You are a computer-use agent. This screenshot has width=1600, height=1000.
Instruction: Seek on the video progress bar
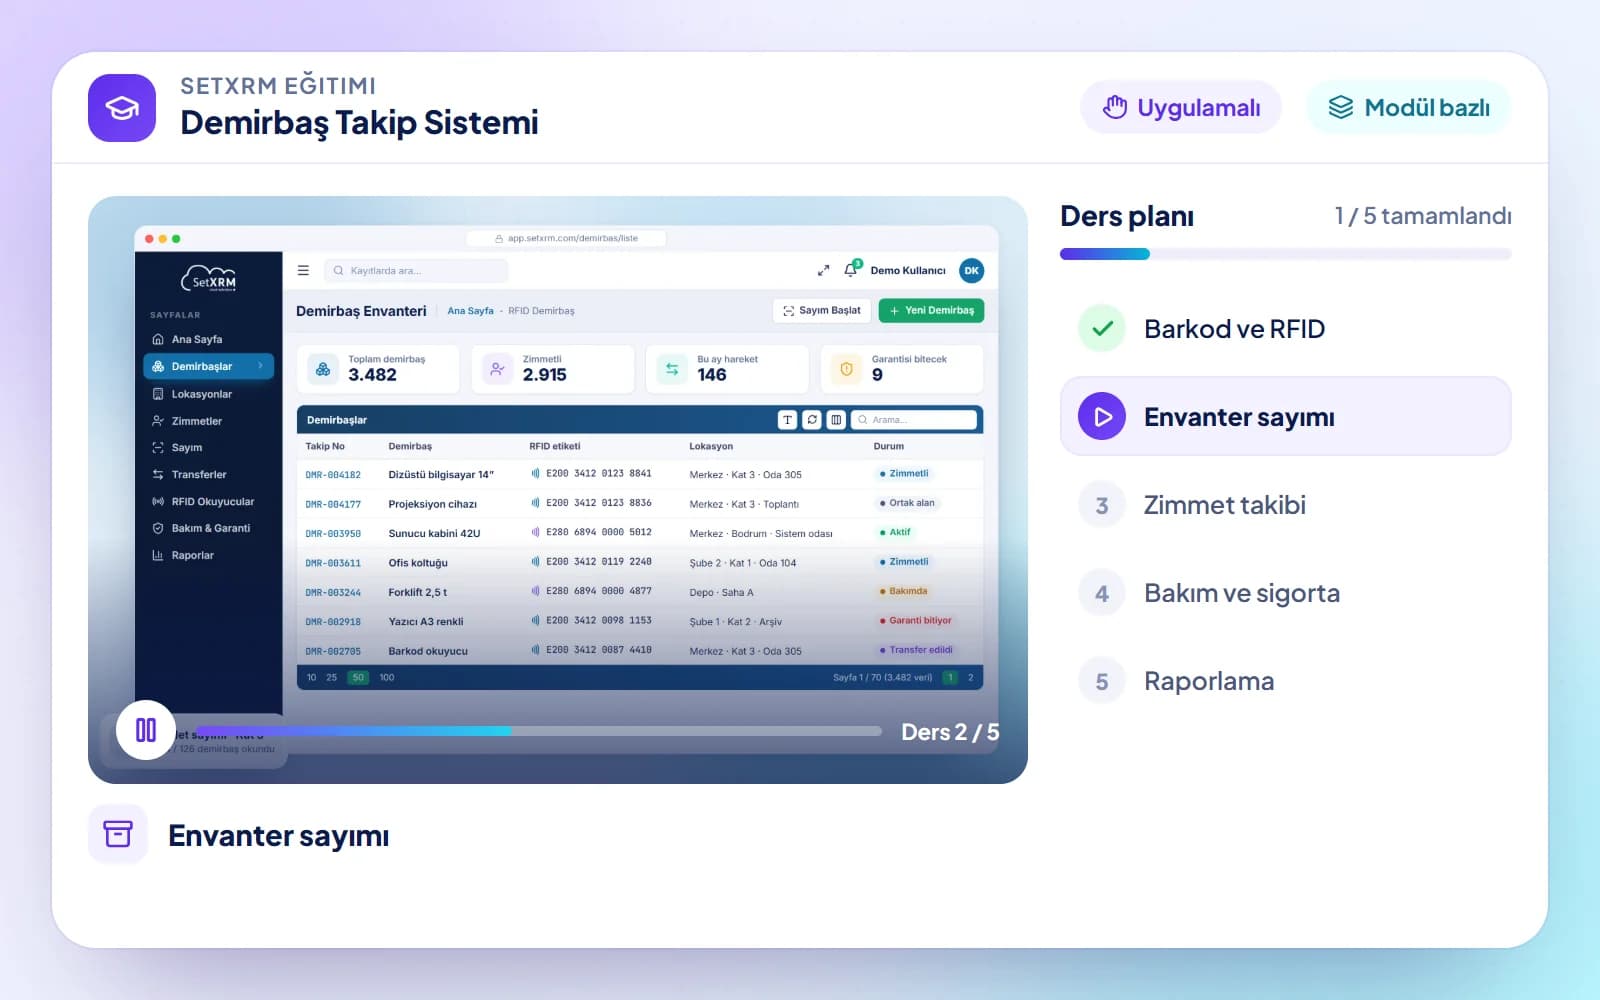pos(538,731)
